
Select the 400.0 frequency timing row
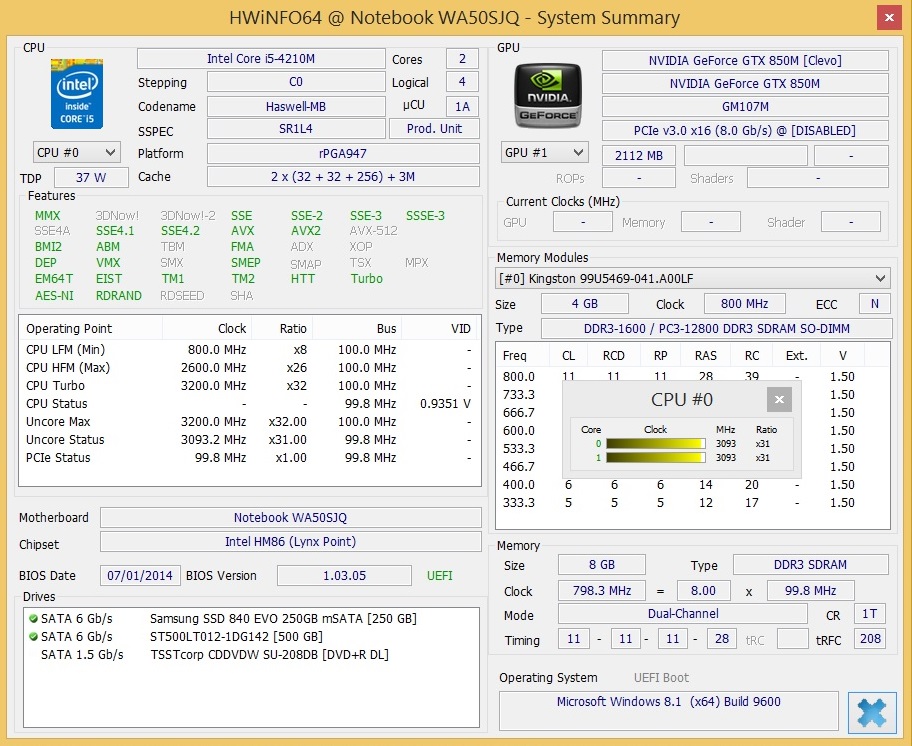click(x=692, y=484)
